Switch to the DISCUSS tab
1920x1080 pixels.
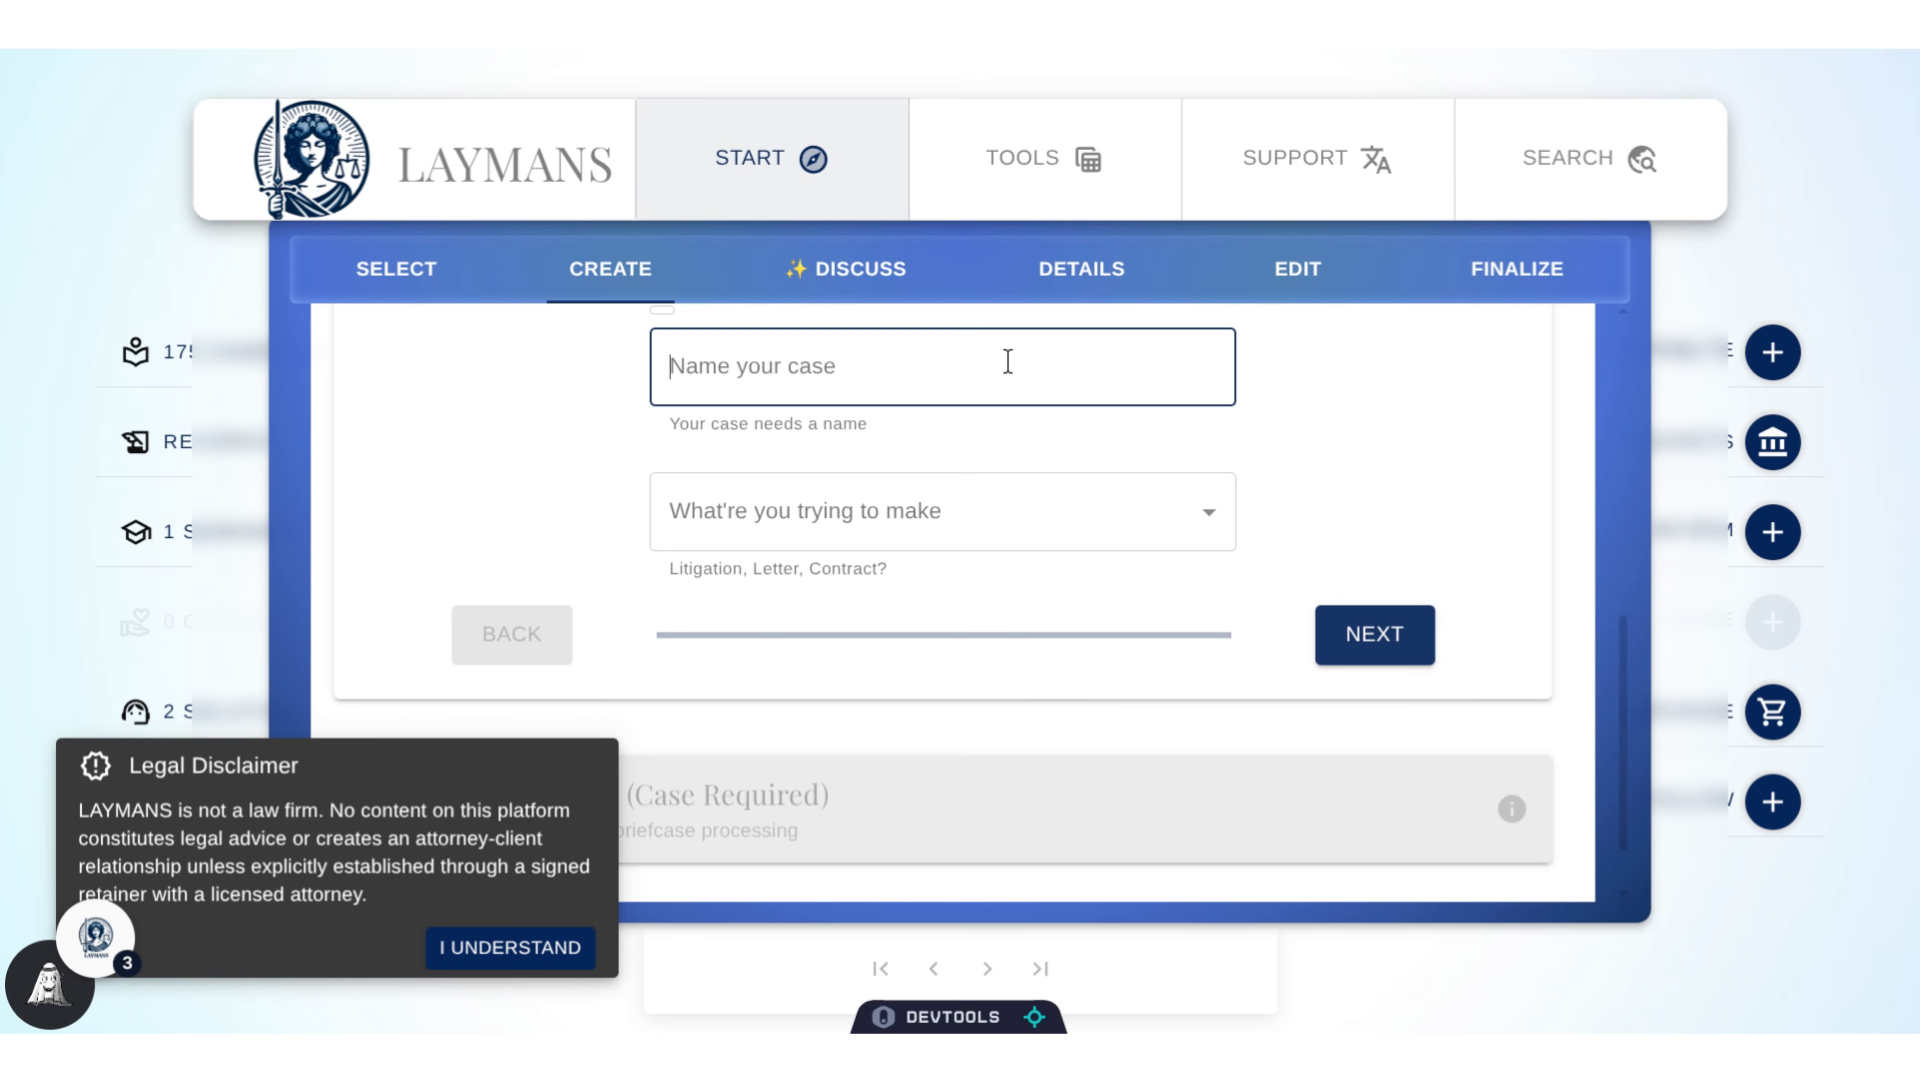coord(846,269)
